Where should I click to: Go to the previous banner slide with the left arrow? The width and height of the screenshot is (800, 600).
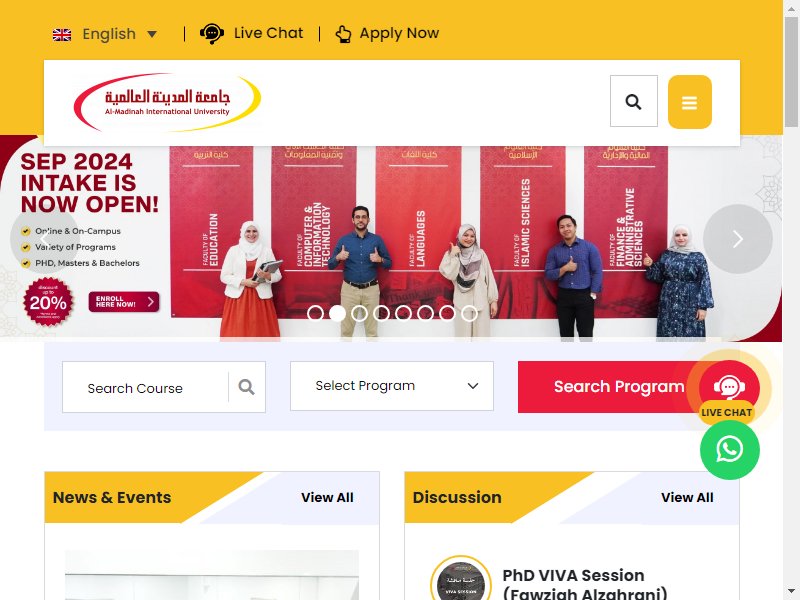[x=44, y=239]
